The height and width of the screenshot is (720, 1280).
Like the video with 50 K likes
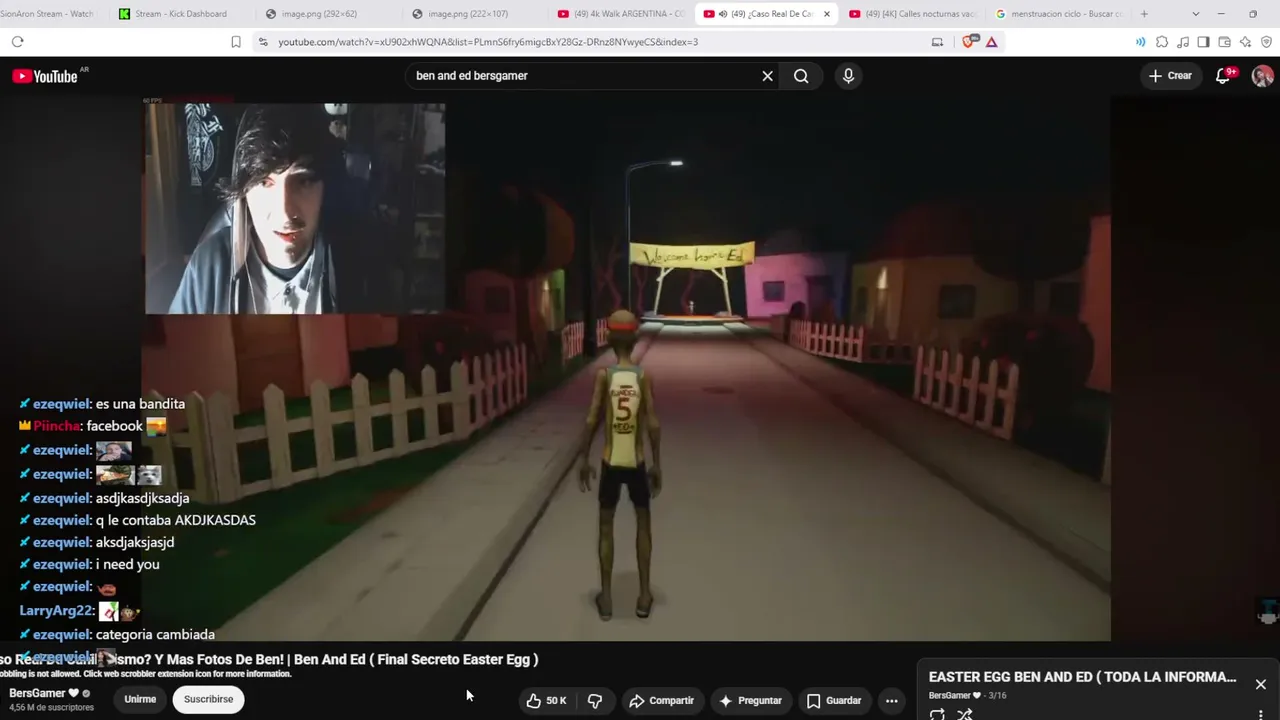pyautogui.click(x=547, y=701)
